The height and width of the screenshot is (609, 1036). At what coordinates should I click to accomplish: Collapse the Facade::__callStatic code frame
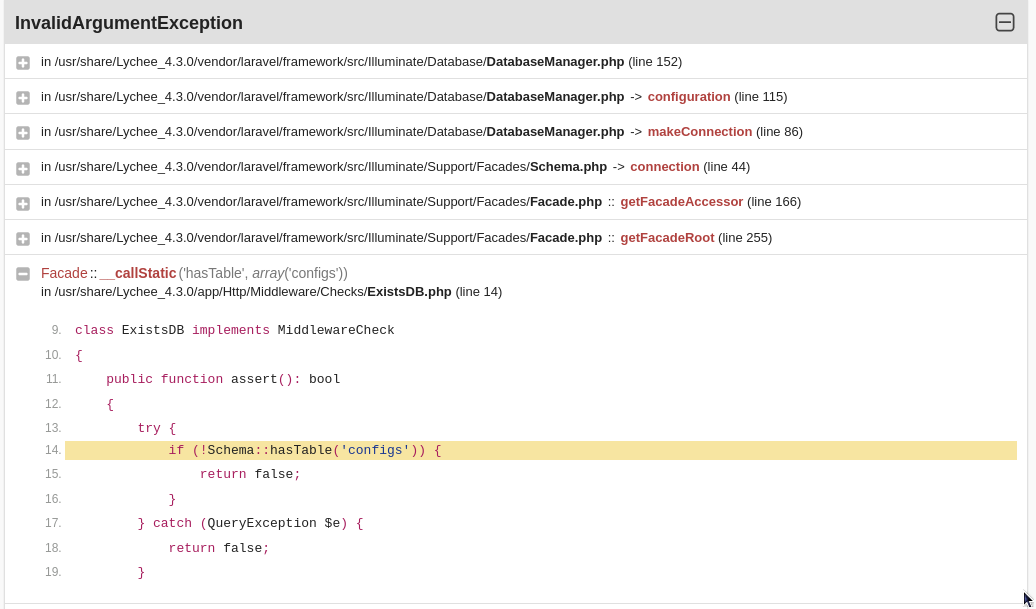[22, 274]
